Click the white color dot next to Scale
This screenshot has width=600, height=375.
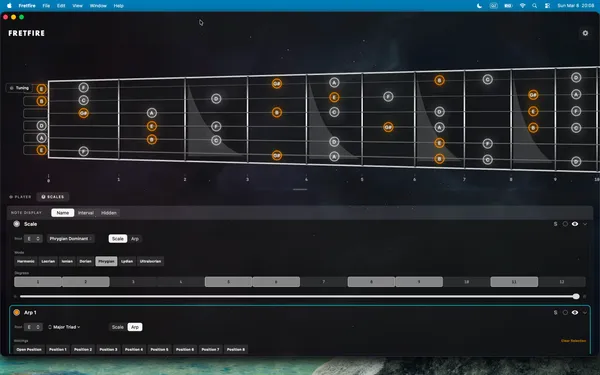pos(16,224)
